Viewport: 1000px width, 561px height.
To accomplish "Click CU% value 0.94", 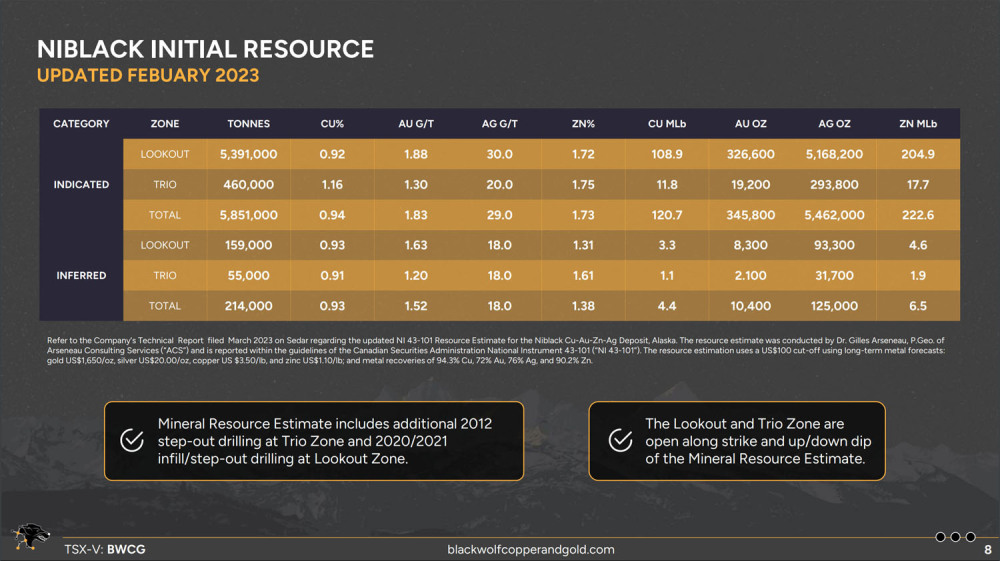I will [332, 215].
